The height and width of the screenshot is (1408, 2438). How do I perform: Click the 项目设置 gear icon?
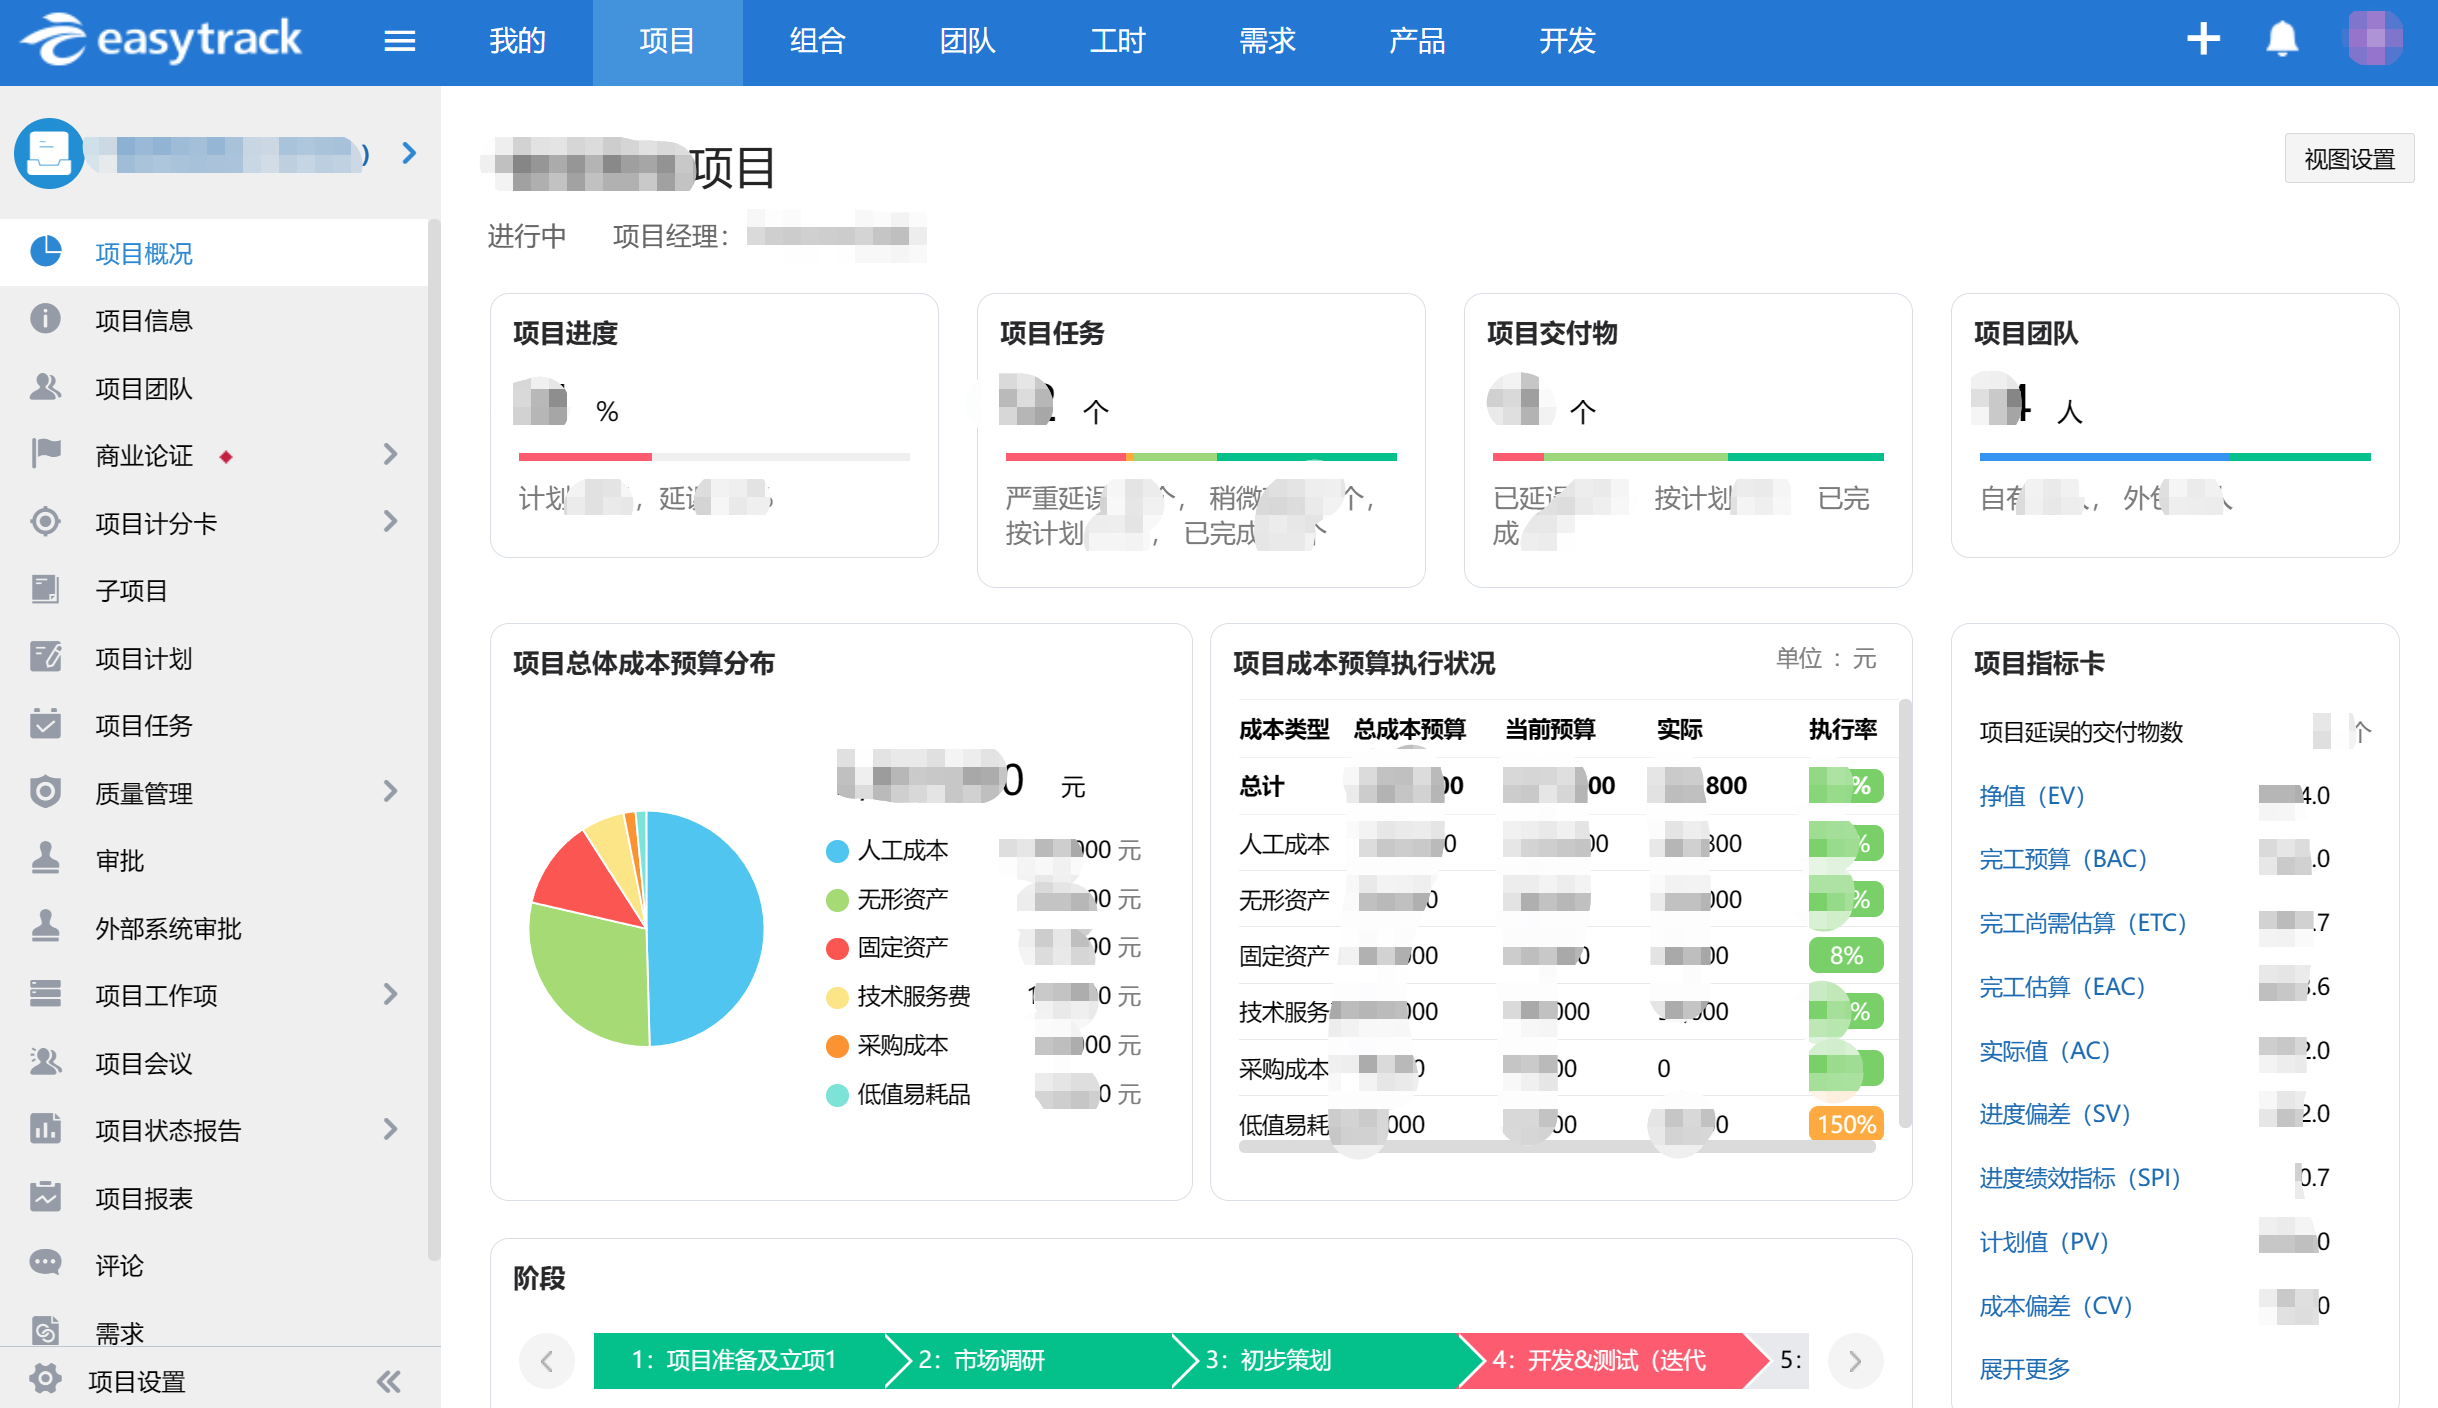45,1379
